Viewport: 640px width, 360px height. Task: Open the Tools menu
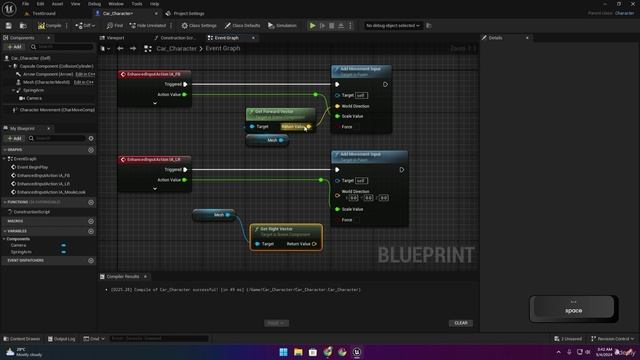(137, 4)
